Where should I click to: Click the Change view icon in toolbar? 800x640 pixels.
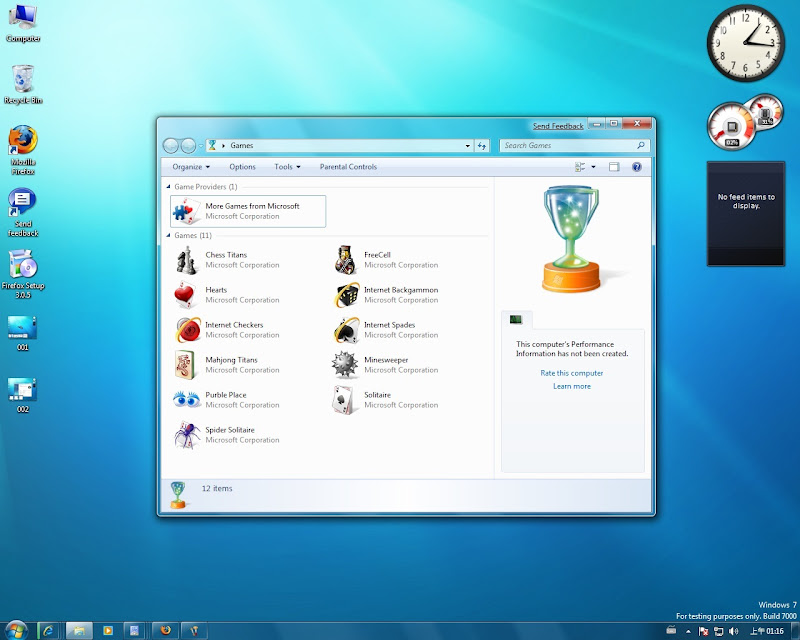tap(580, 167)
